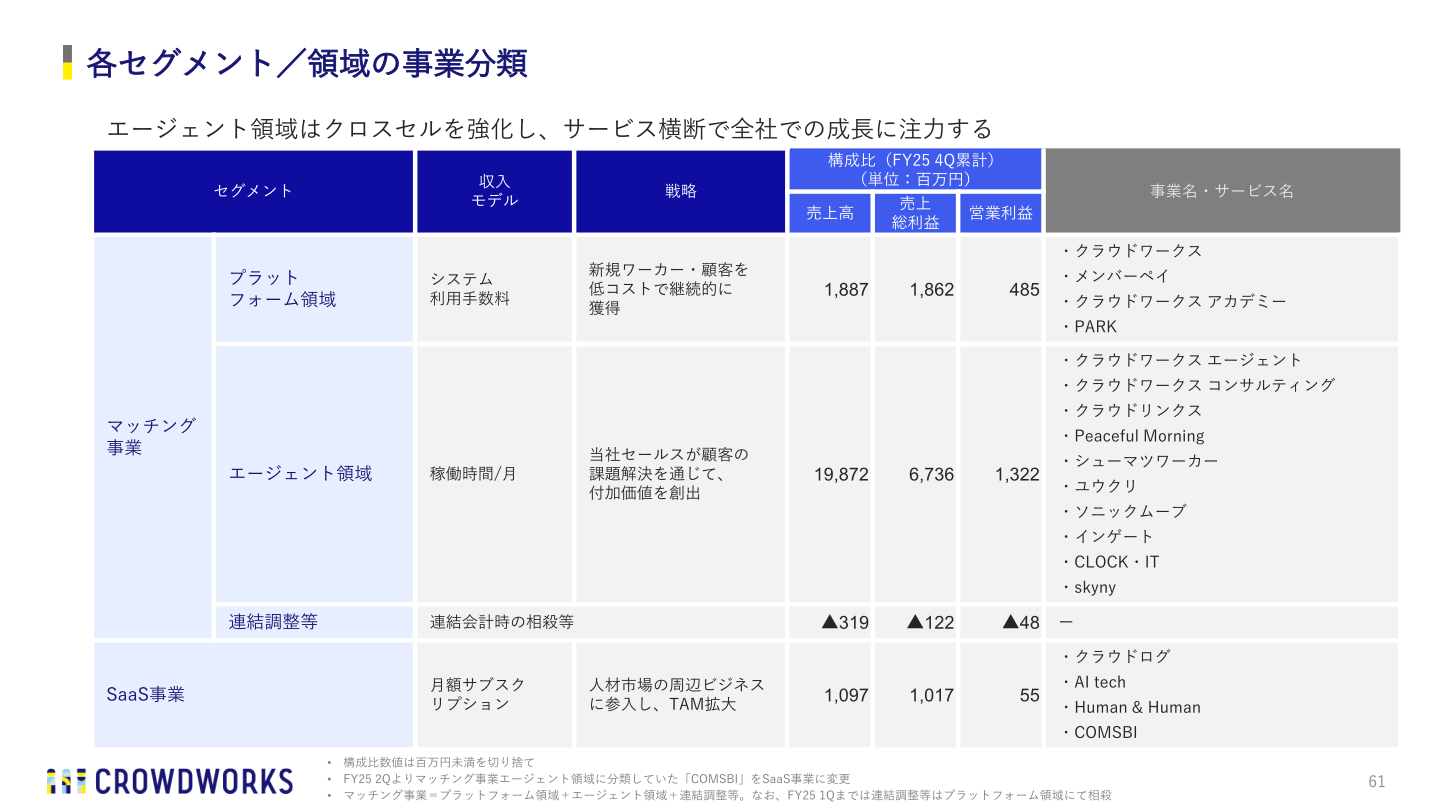
Task: Click the strategy text 当社セールスが顧客の課題解決
Action: point(668,474)
